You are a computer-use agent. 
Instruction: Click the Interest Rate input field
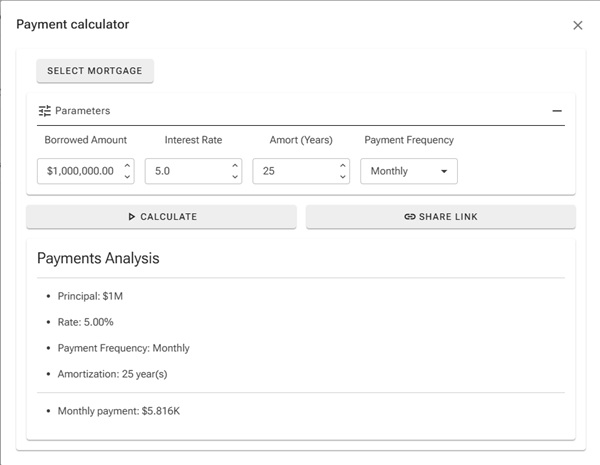186,171
